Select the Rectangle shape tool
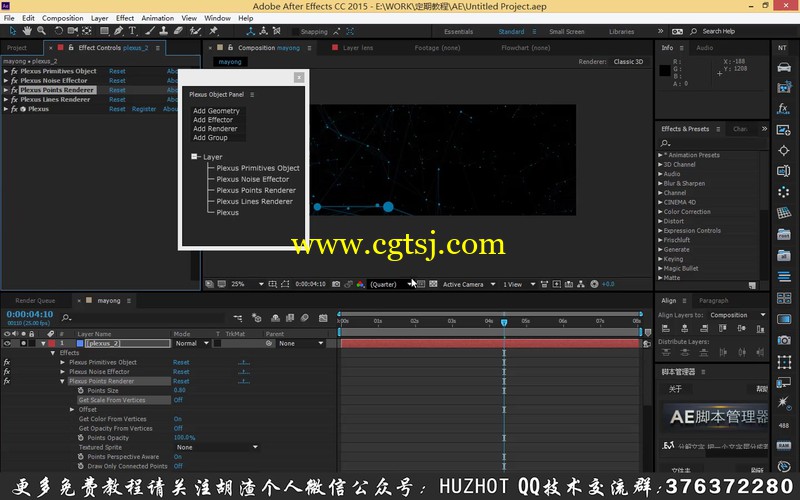 104,31
